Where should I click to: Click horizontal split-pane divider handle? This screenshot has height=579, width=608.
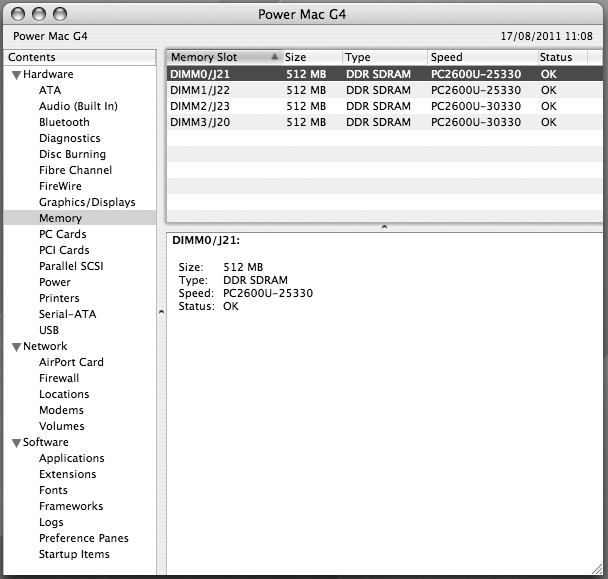tap(384, 227)
